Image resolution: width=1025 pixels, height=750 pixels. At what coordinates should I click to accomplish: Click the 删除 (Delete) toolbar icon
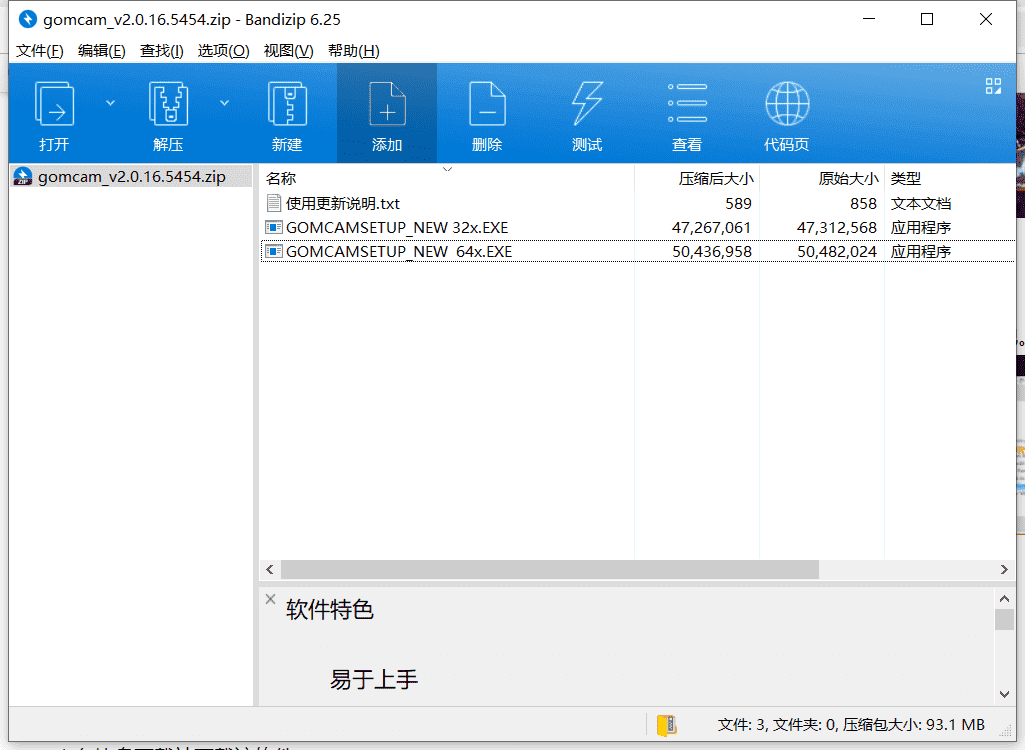(x=488, y=103)
